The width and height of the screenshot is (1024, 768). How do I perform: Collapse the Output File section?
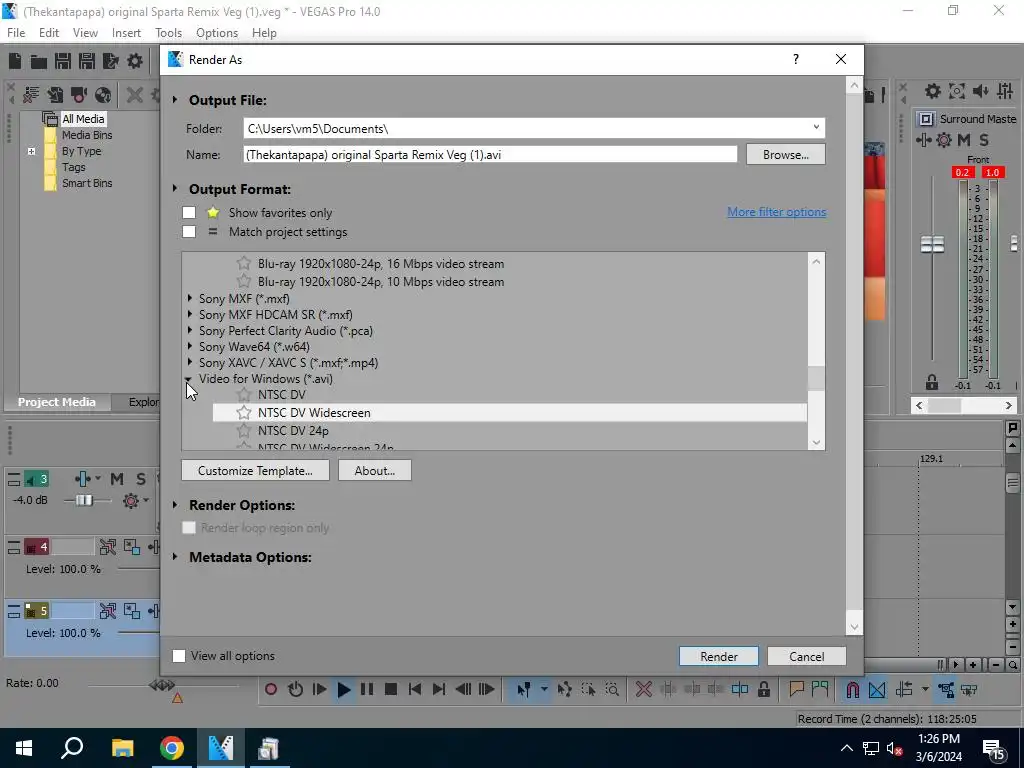pyautogui.click(x=175, y=100)
